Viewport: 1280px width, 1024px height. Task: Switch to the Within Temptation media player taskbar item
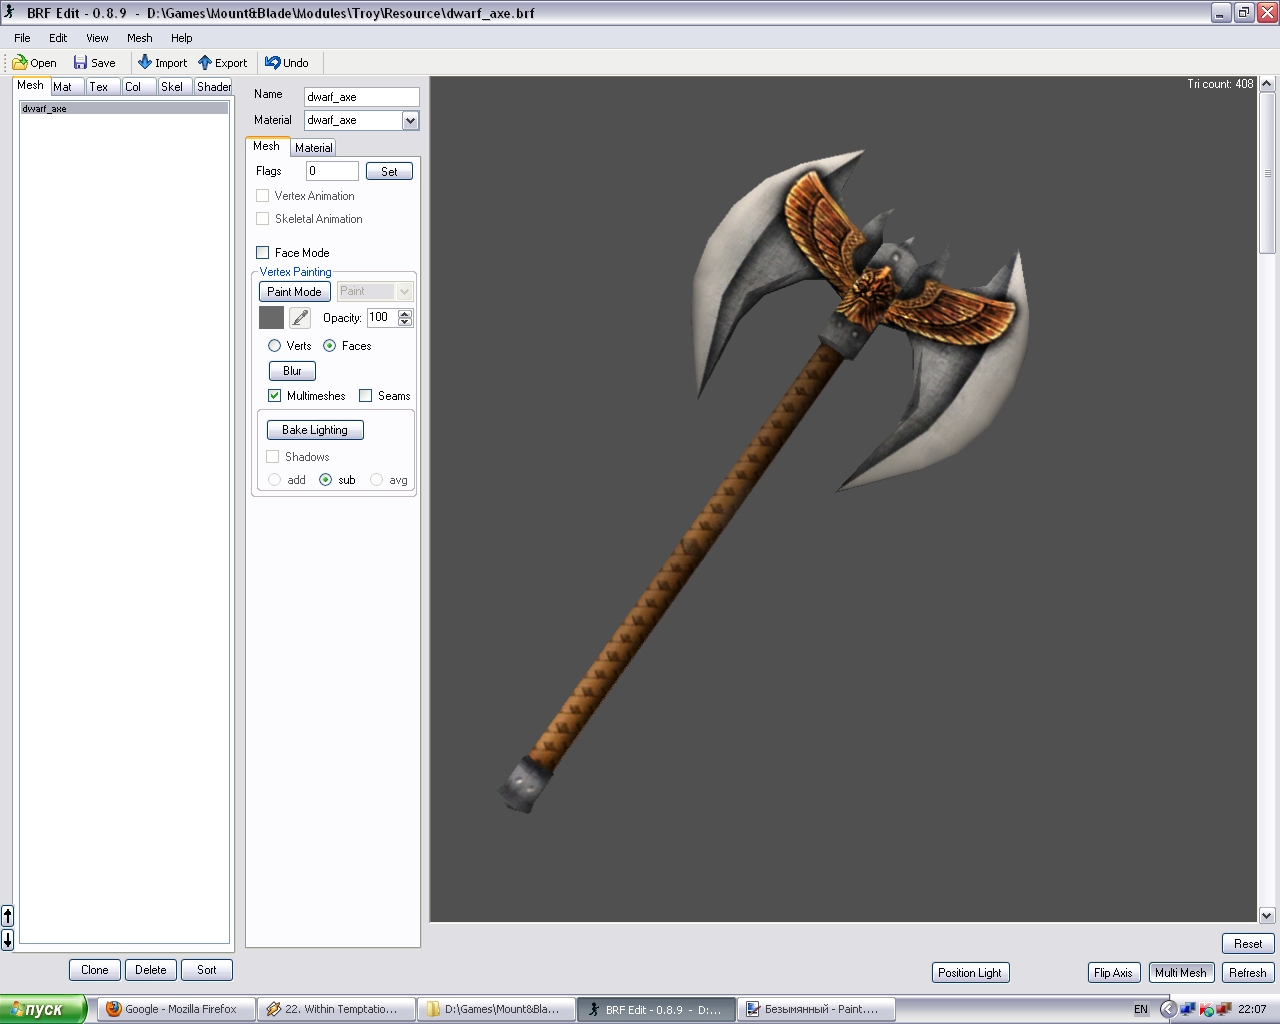coord(336,1009)
